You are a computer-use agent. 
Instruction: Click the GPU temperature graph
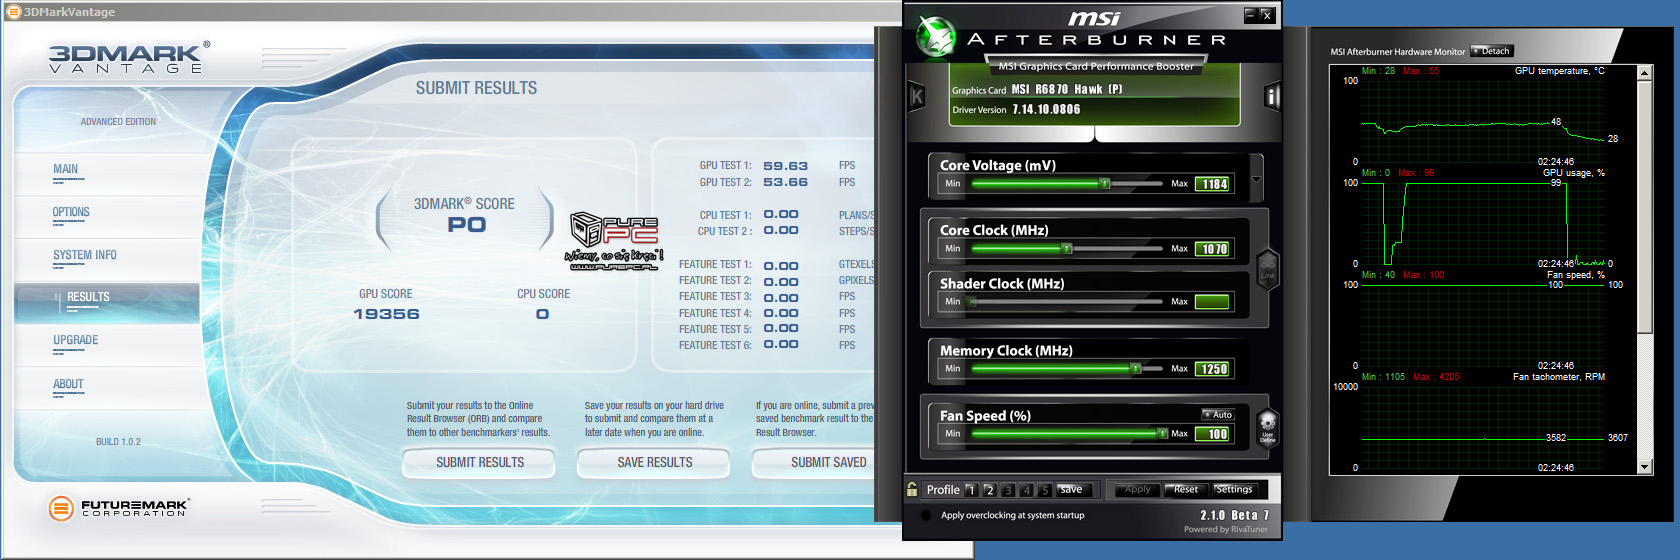click(x=1483, y=121)
